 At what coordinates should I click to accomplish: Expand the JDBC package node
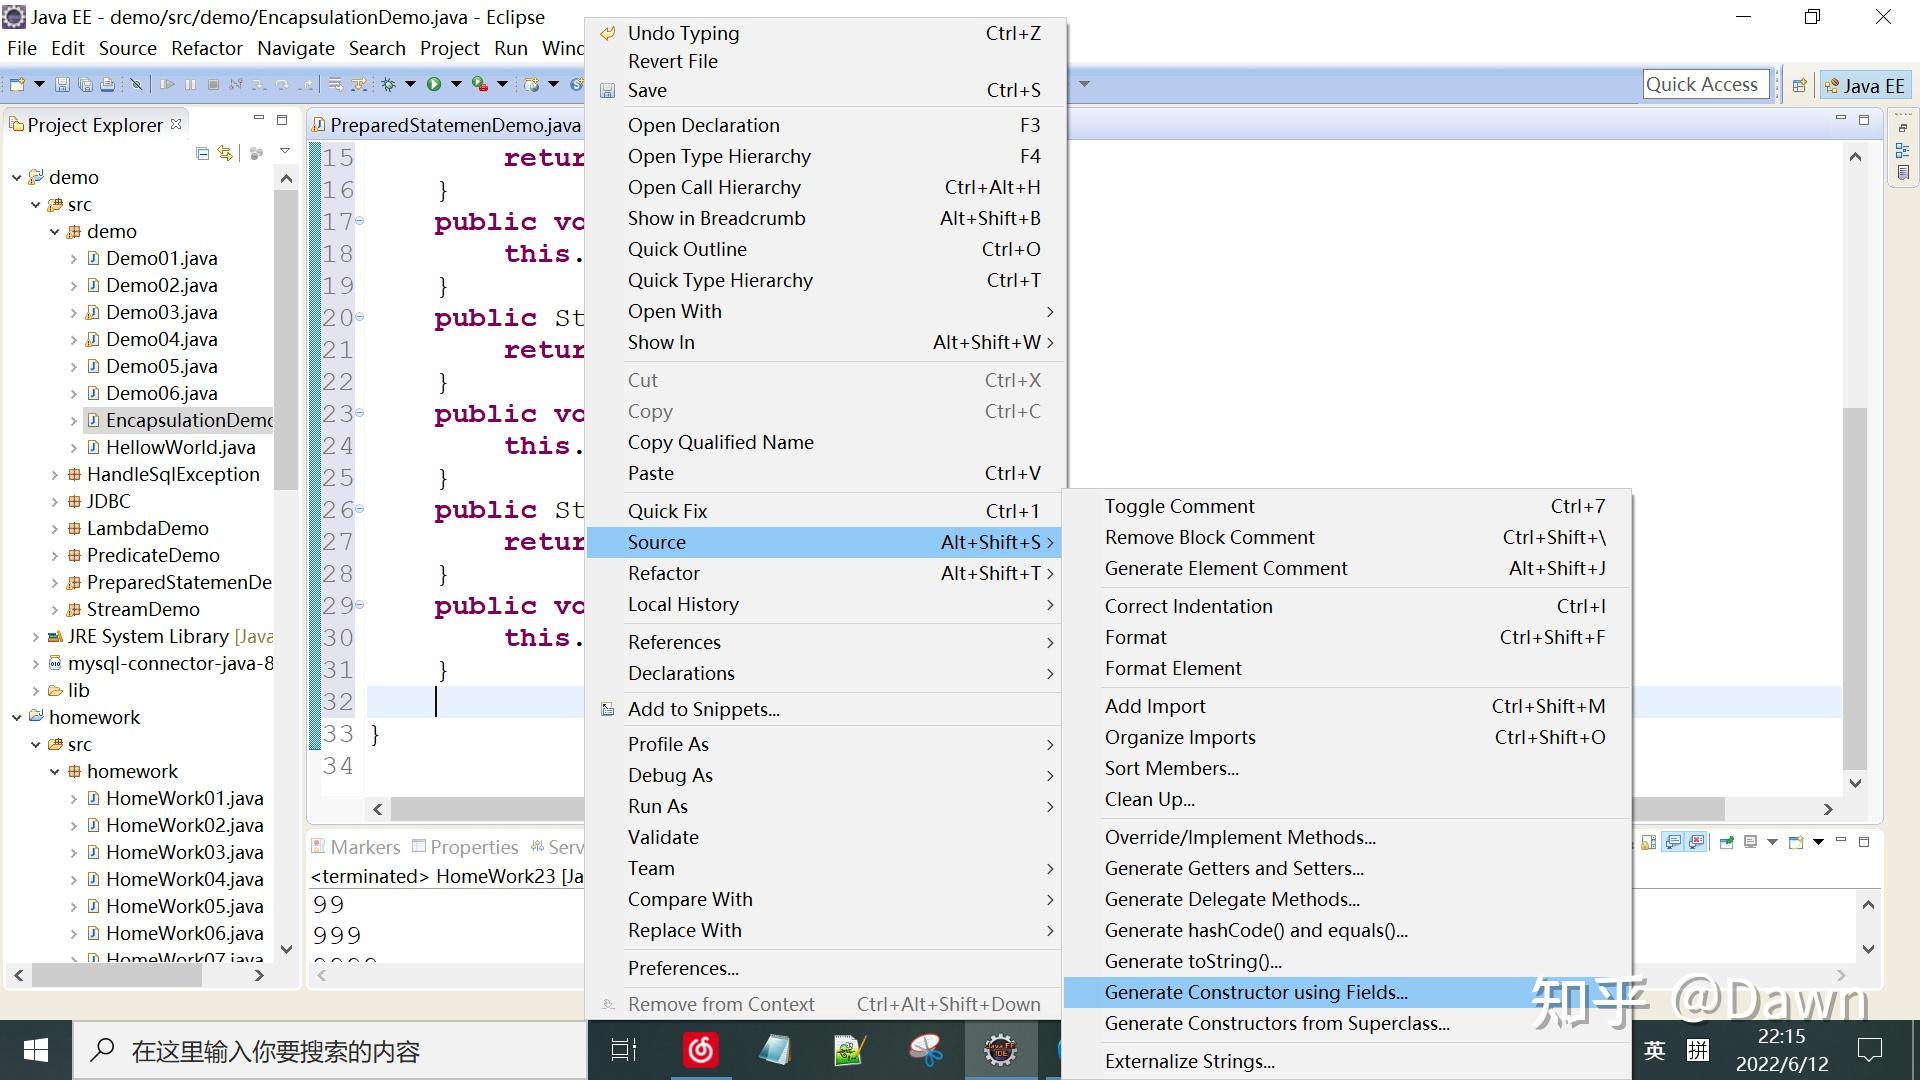54,501
